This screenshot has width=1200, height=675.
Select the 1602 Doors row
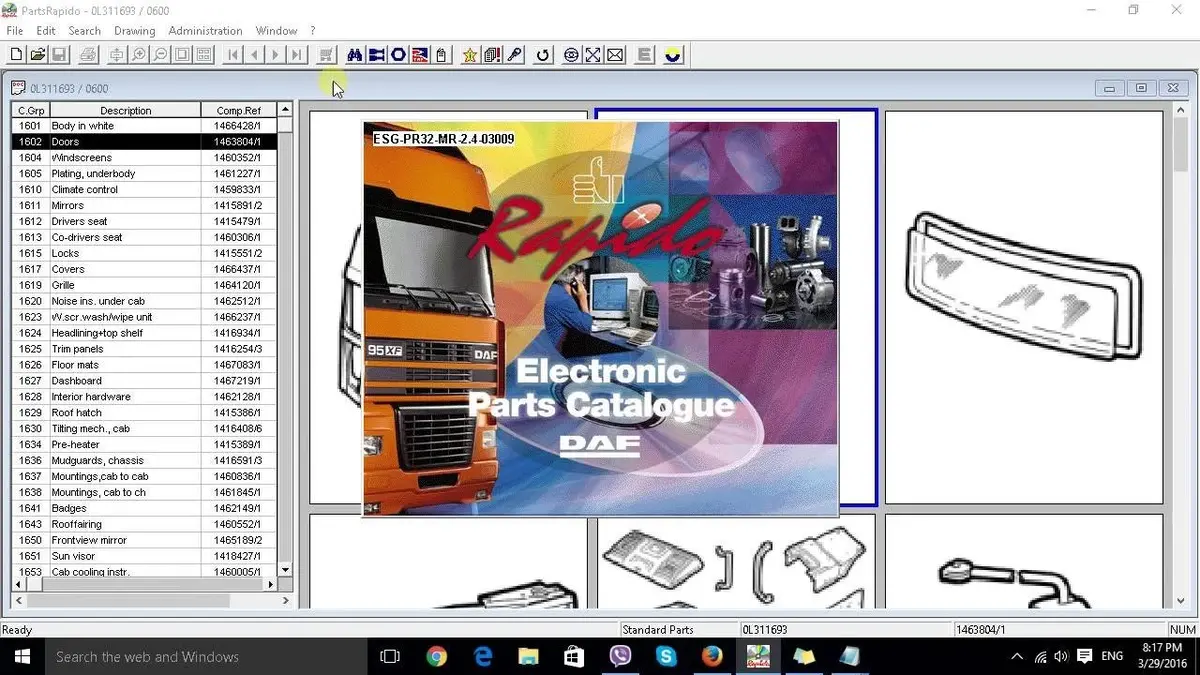143,142
